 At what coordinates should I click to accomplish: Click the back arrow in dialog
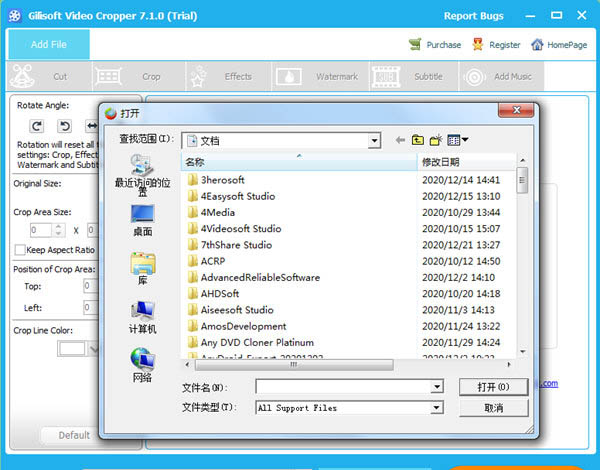click(400, 140)
